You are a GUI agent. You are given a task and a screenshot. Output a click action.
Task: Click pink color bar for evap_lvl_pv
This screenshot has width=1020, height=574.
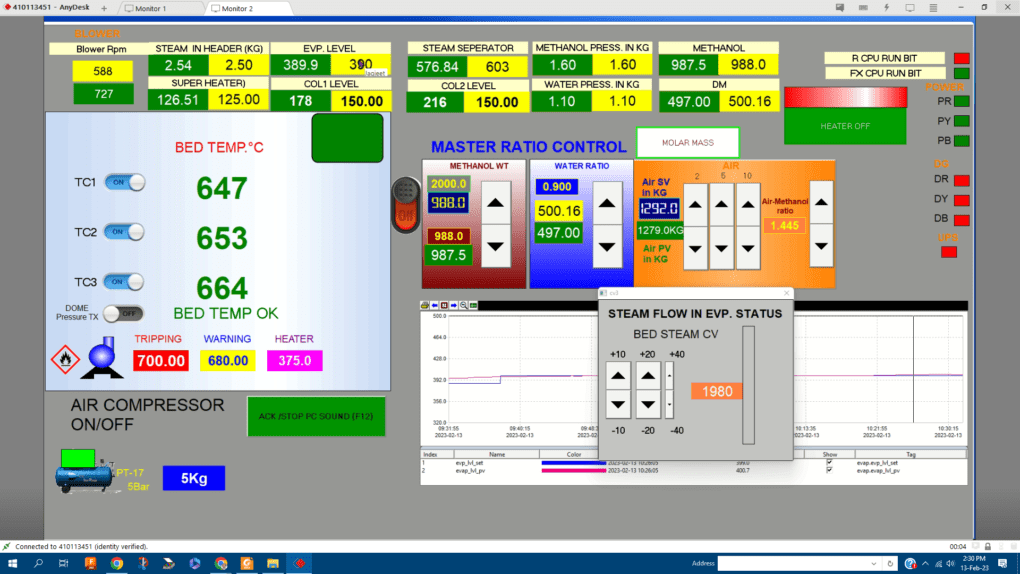pos(574,470)
